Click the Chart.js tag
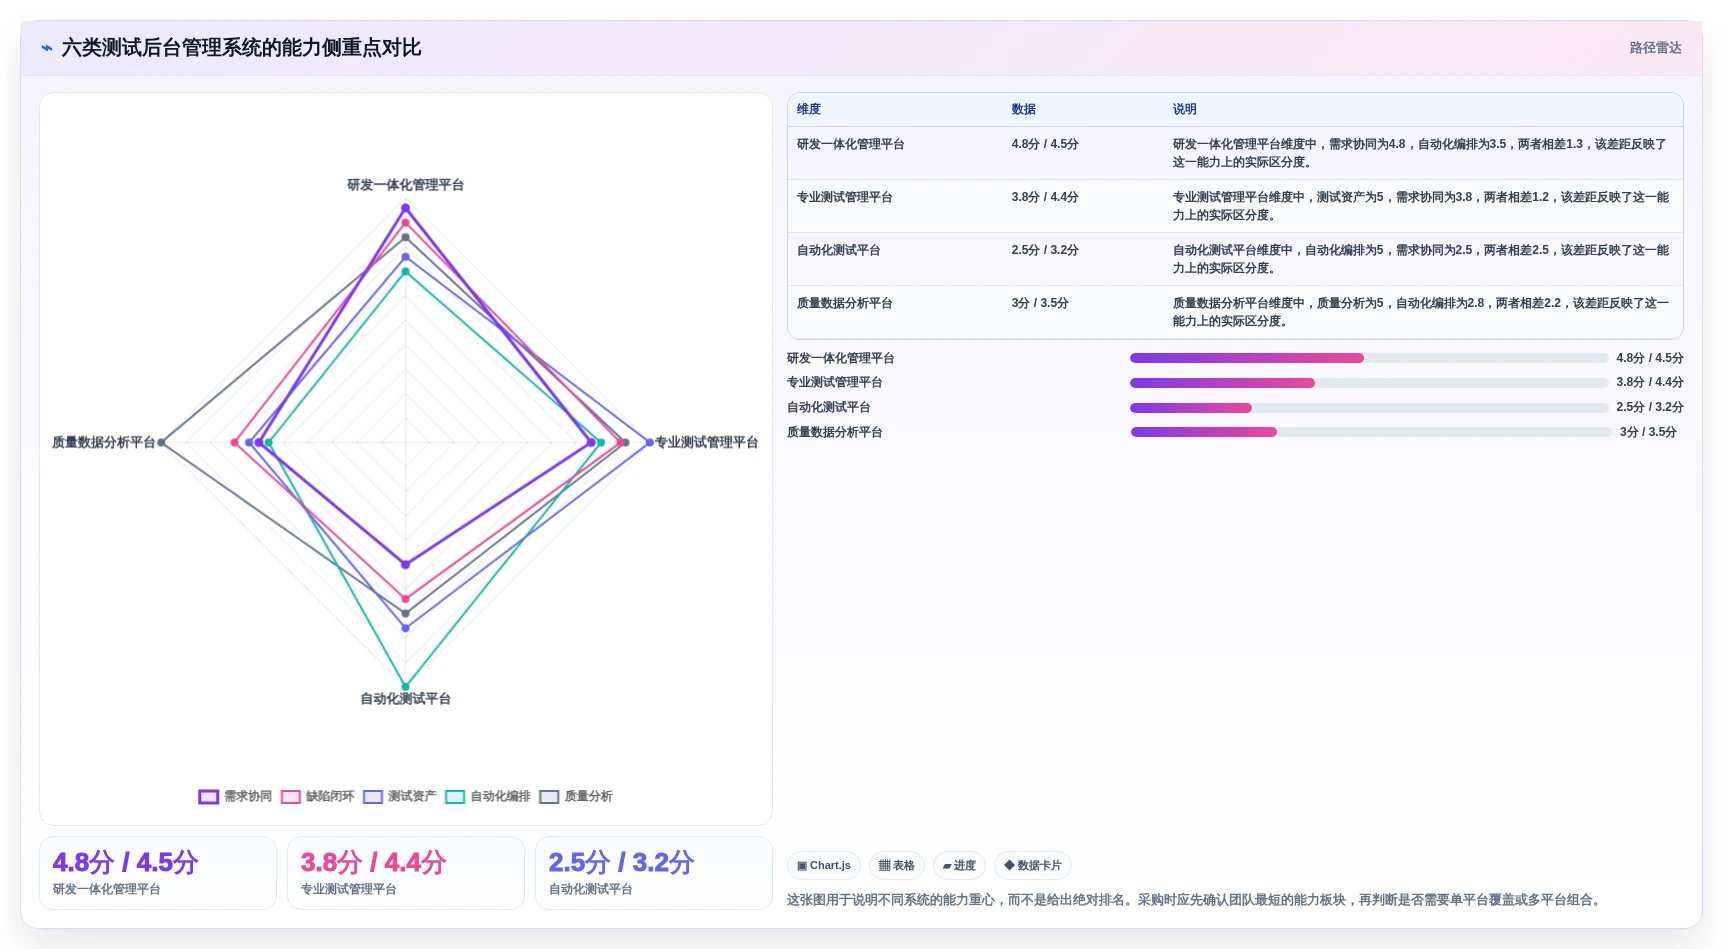 (824, 866)
